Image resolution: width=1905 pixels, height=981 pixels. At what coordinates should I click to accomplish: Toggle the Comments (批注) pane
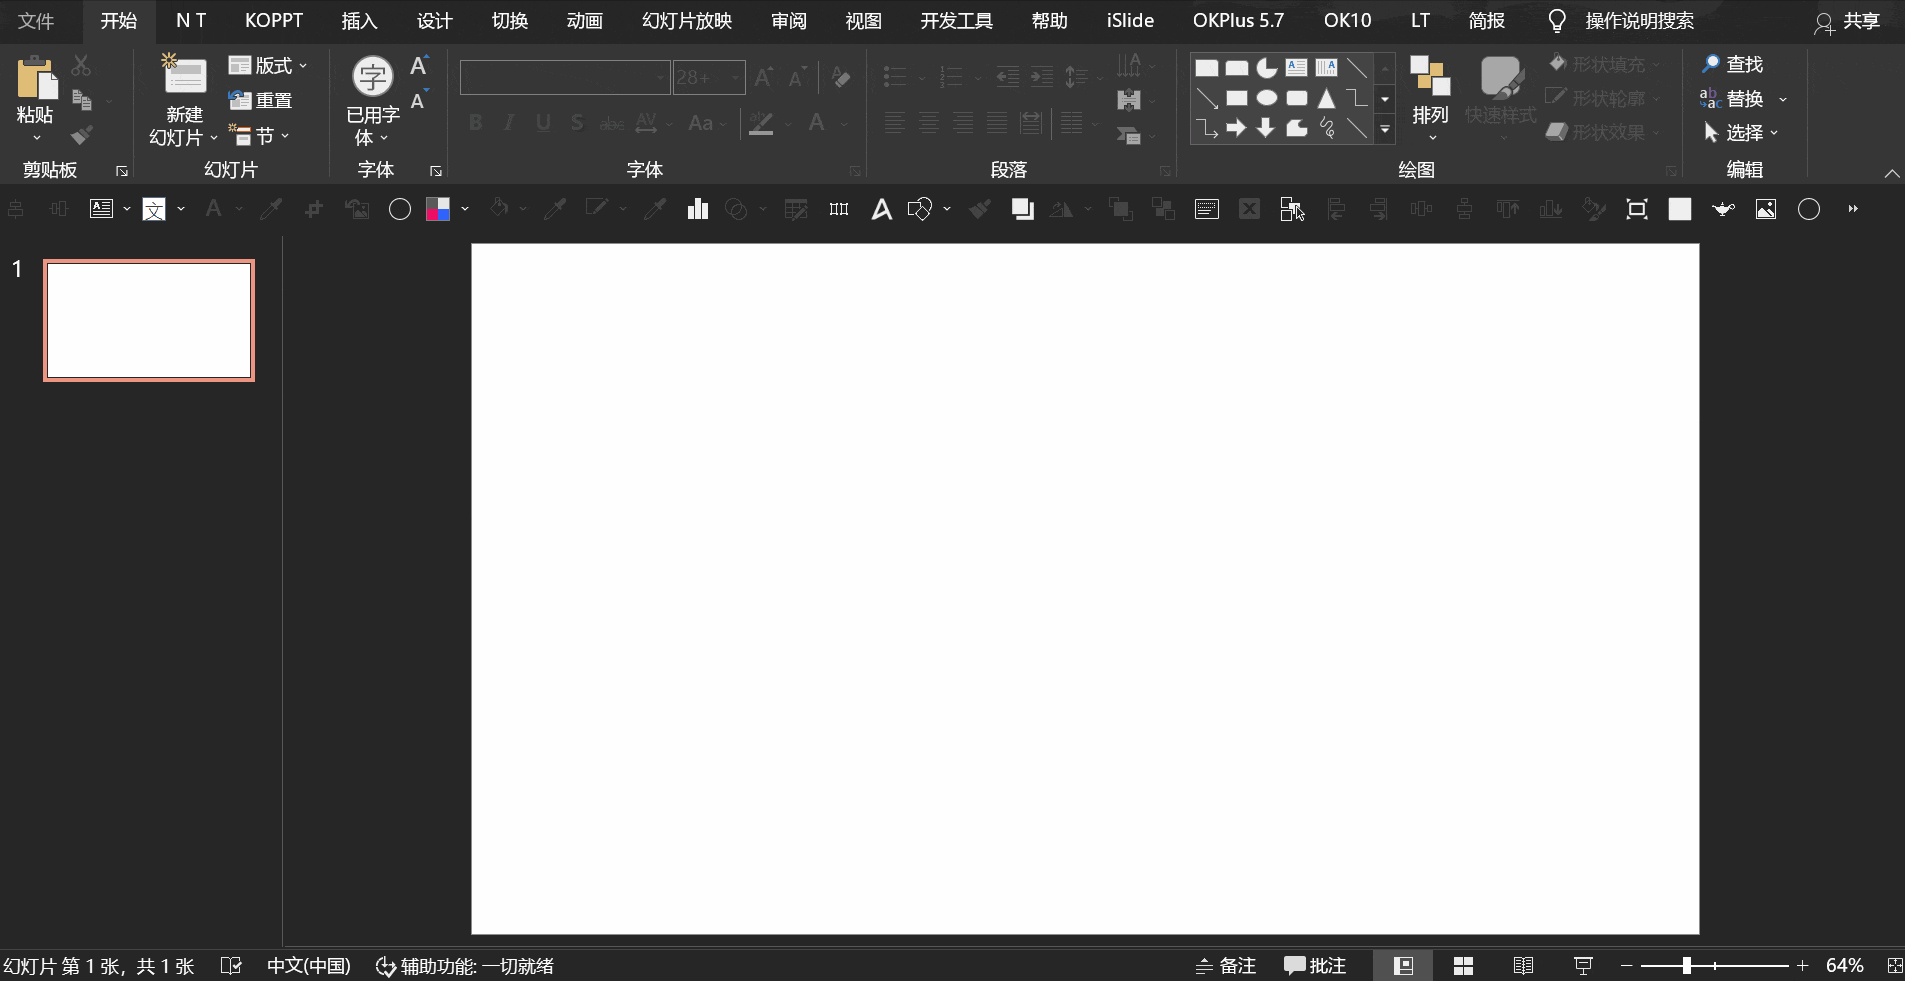click(x=1315, y=966)
